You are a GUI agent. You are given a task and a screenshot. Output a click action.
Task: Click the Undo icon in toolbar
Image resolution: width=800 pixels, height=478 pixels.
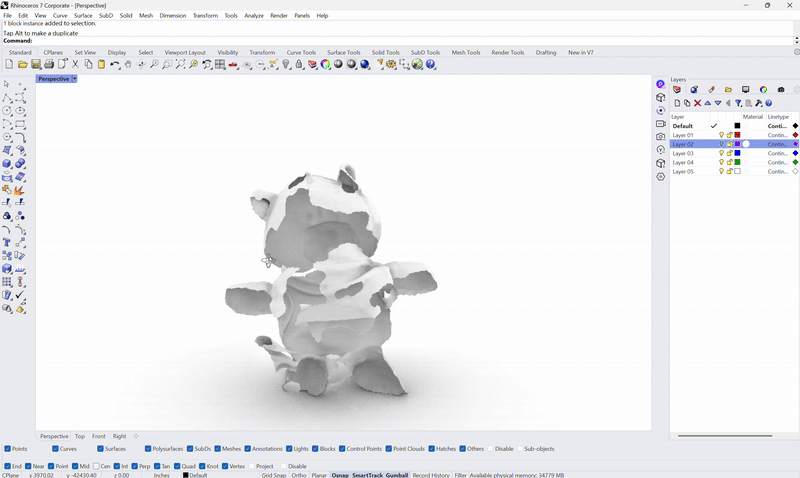click(115, 64)
